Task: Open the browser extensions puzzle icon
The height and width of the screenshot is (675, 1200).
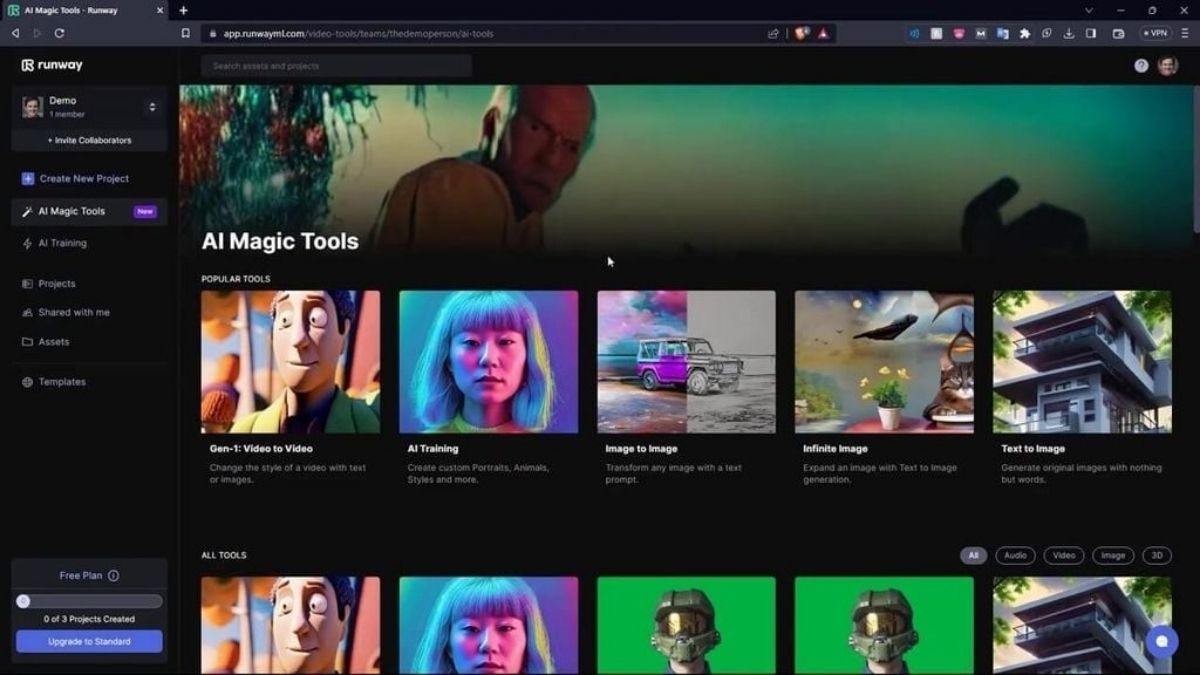Action: 1024,33
